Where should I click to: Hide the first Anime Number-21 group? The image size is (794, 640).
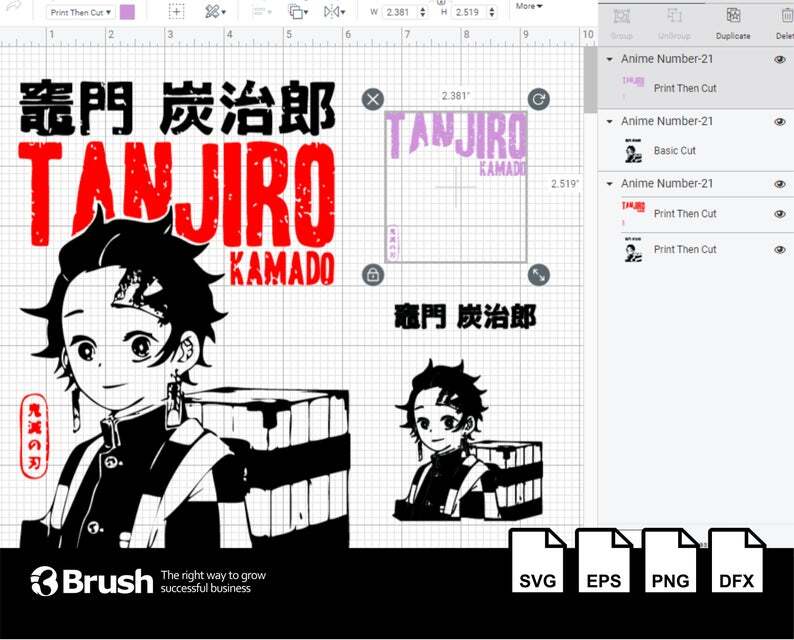point(780,59)
